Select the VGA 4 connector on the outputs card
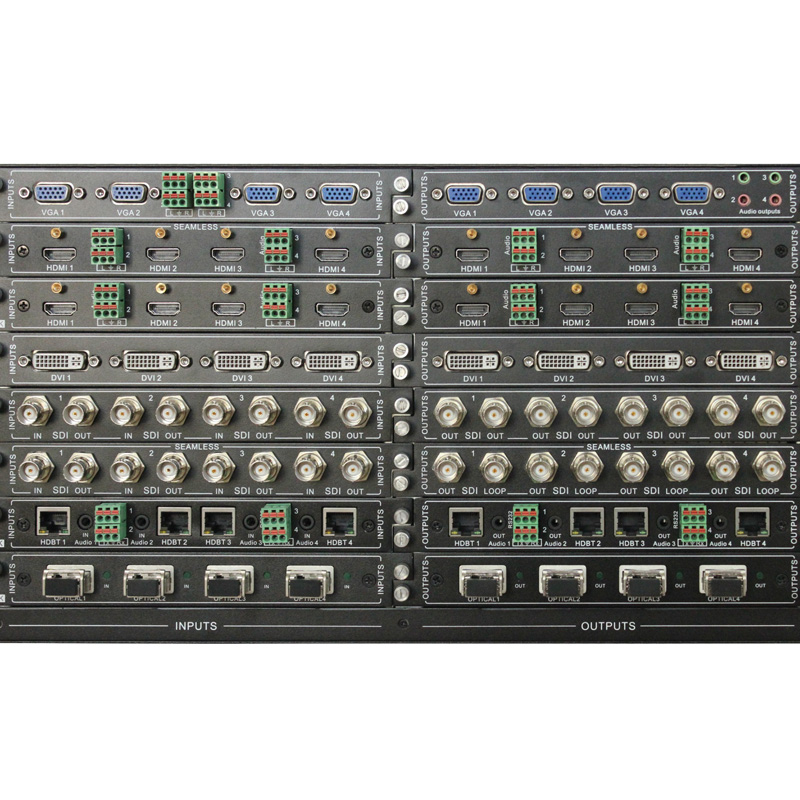Screen dimensions: 800x800 point(691,194)
